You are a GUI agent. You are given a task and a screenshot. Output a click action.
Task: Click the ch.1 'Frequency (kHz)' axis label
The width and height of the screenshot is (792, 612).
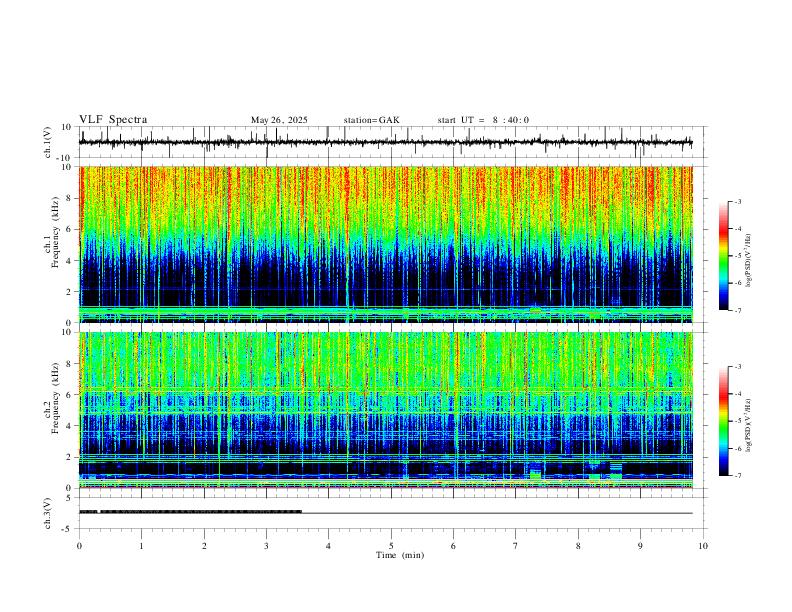tap(55, 232)
